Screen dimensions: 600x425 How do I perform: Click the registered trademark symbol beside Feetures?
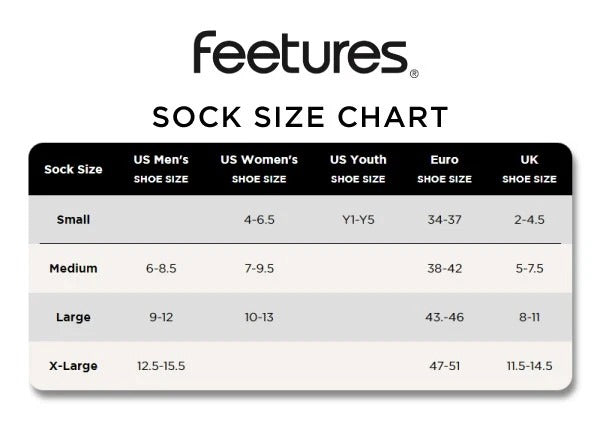tap(414, 73)
